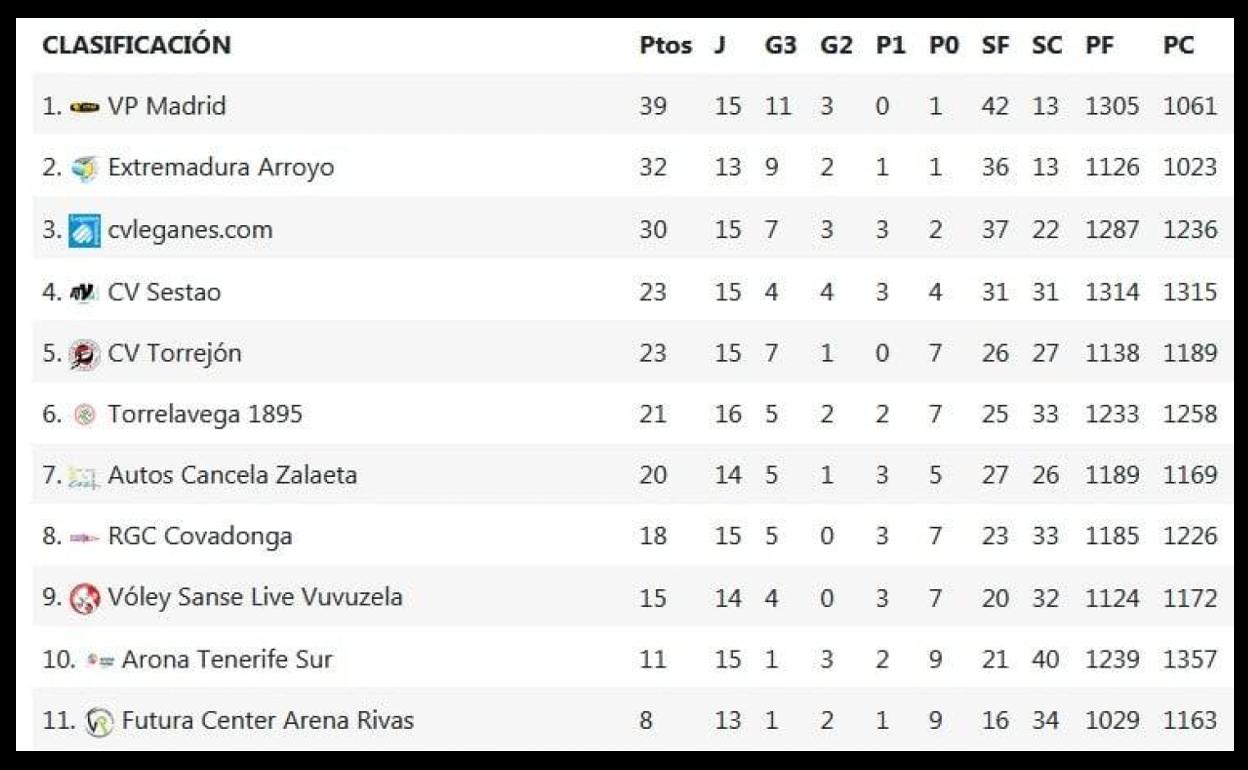Viewport: 1248px width, 770px height.
Task: Click the Extremadura Arroyo team logo
Action: [x=85, y=168]
